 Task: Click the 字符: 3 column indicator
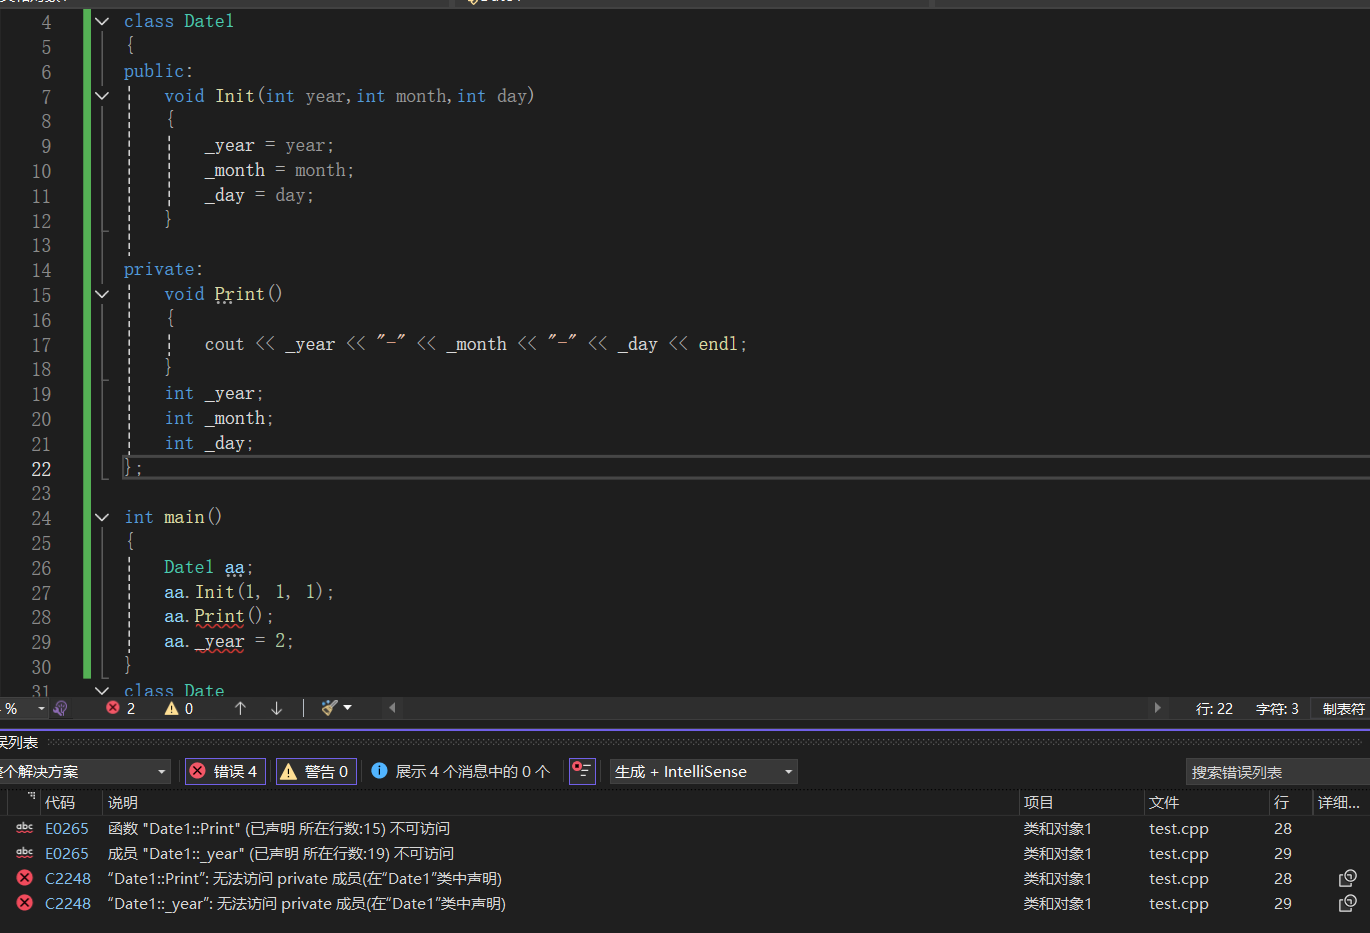(x=1277, y=708)
